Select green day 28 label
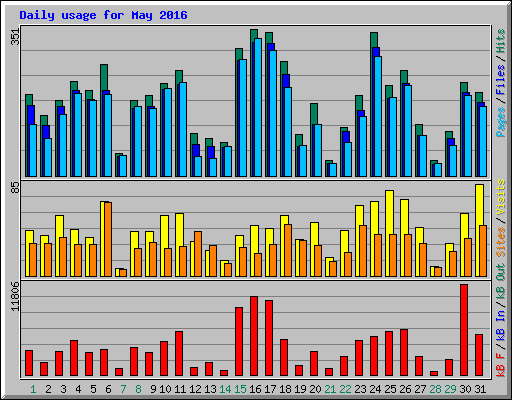This screenshot has width=512, height=400. [435, 389]
